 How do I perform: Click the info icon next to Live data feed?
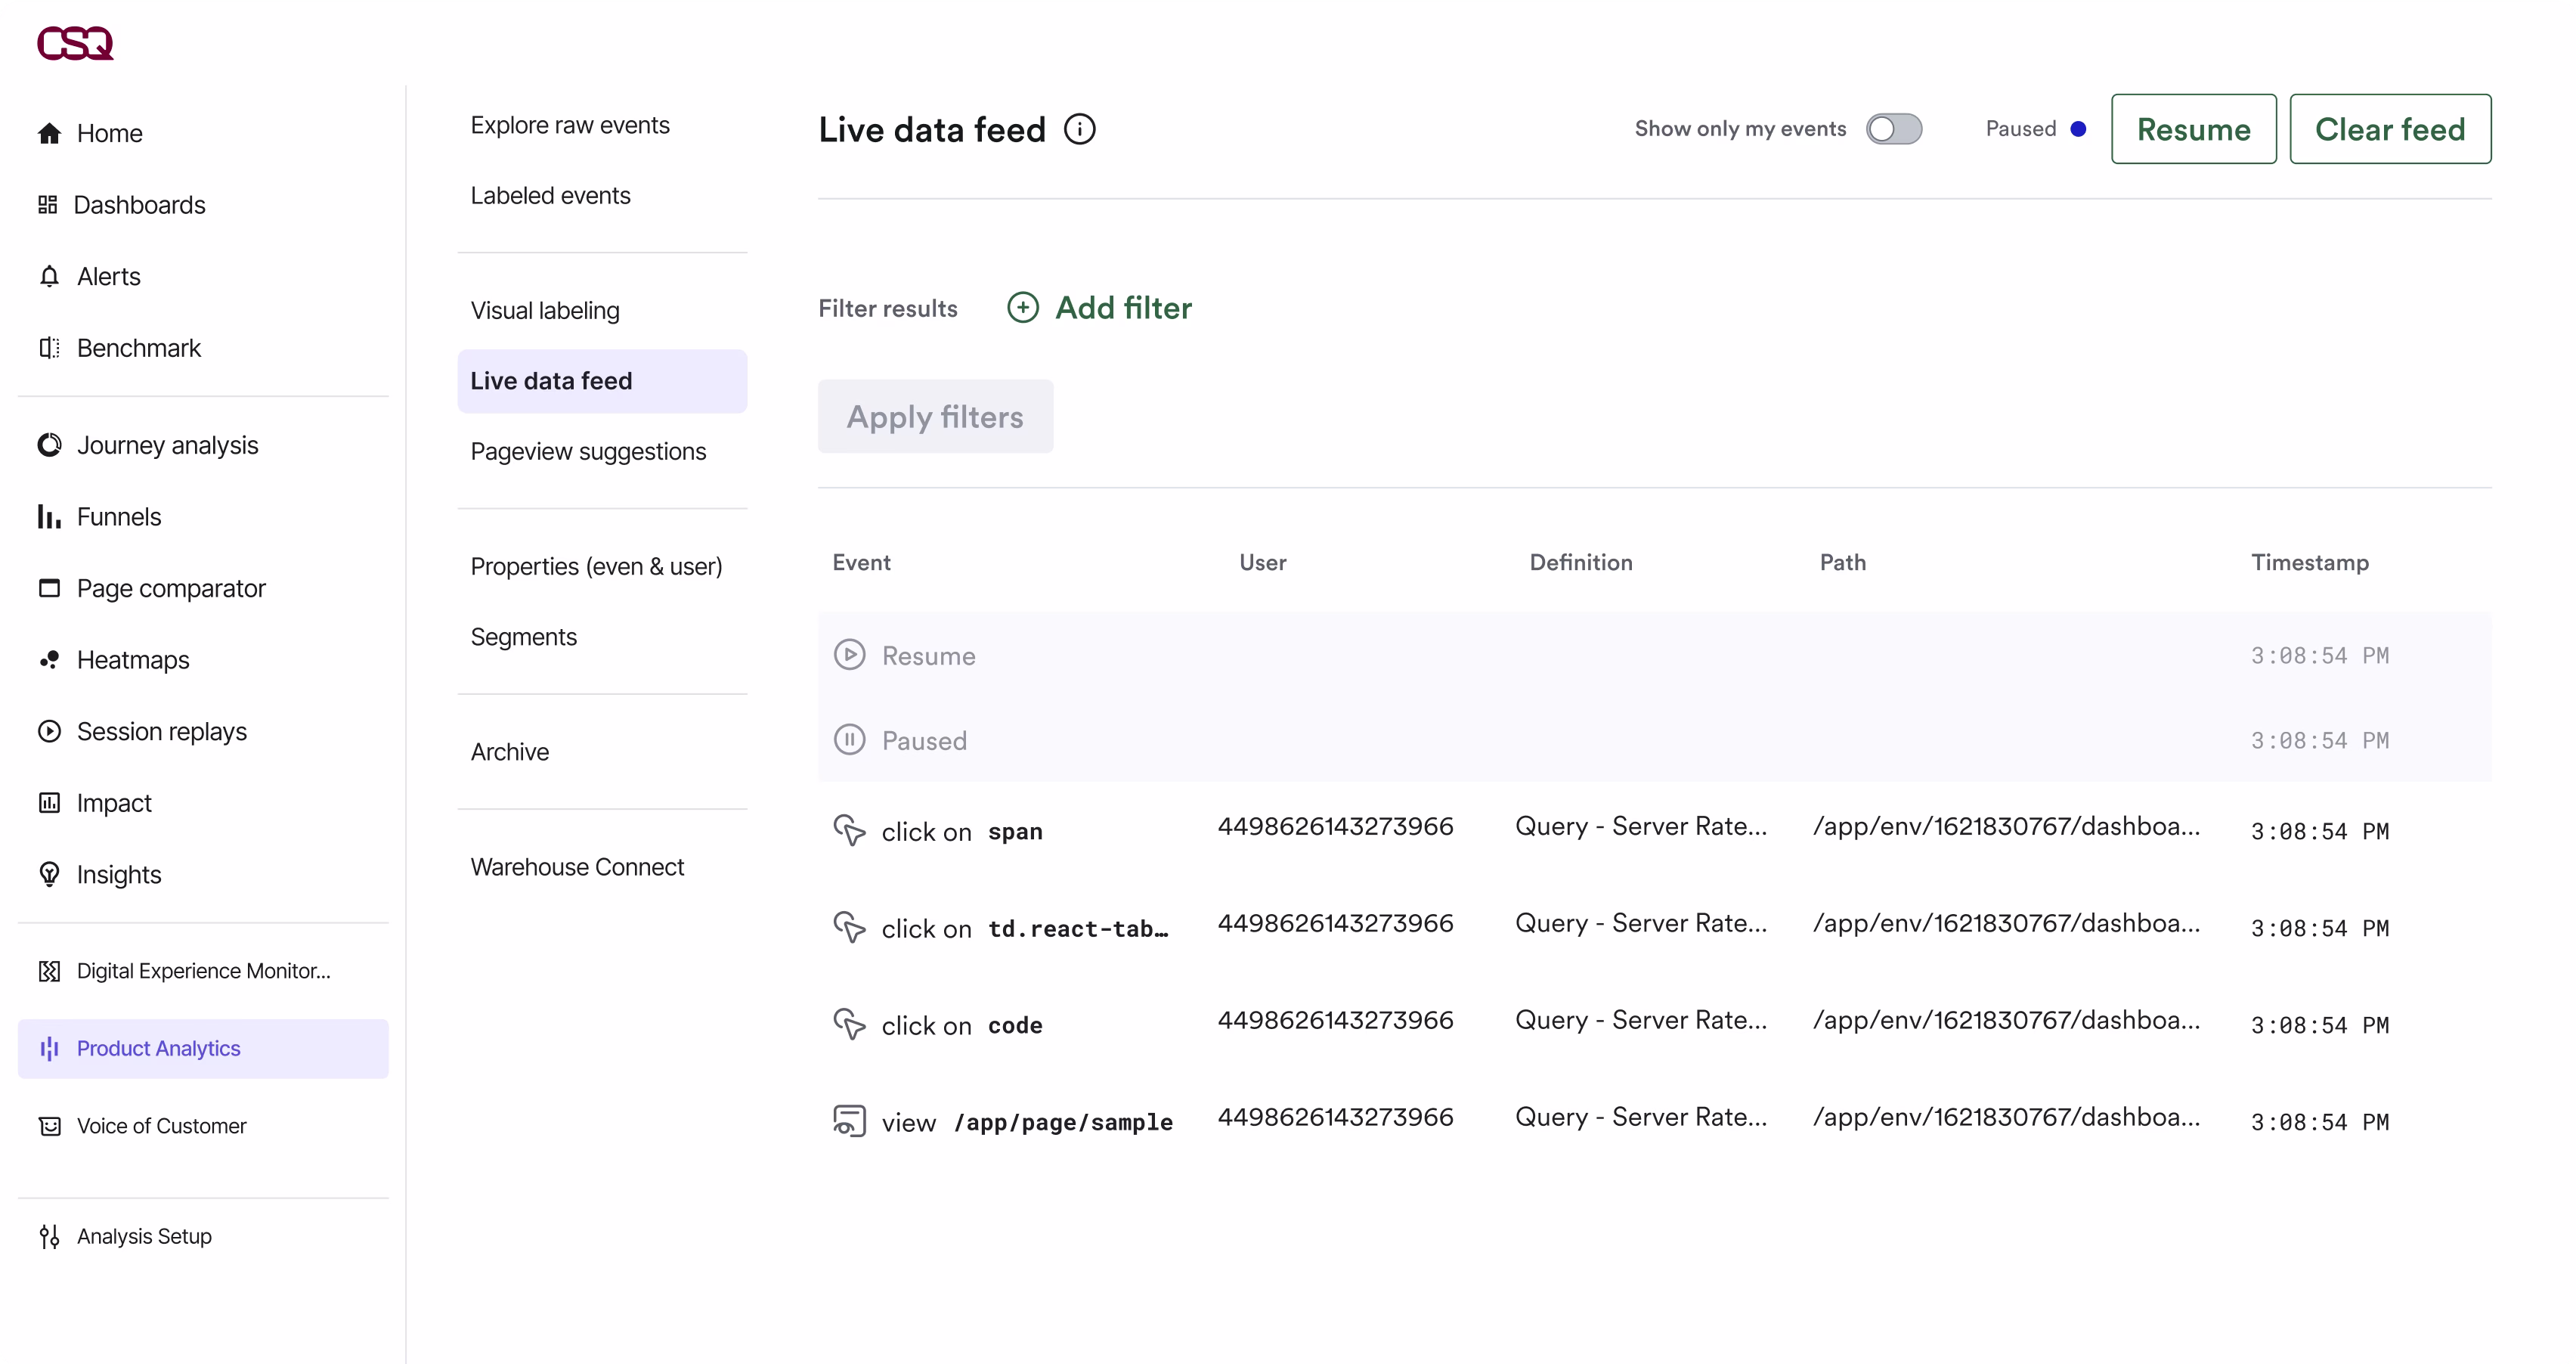click(x=1080, y=129)
